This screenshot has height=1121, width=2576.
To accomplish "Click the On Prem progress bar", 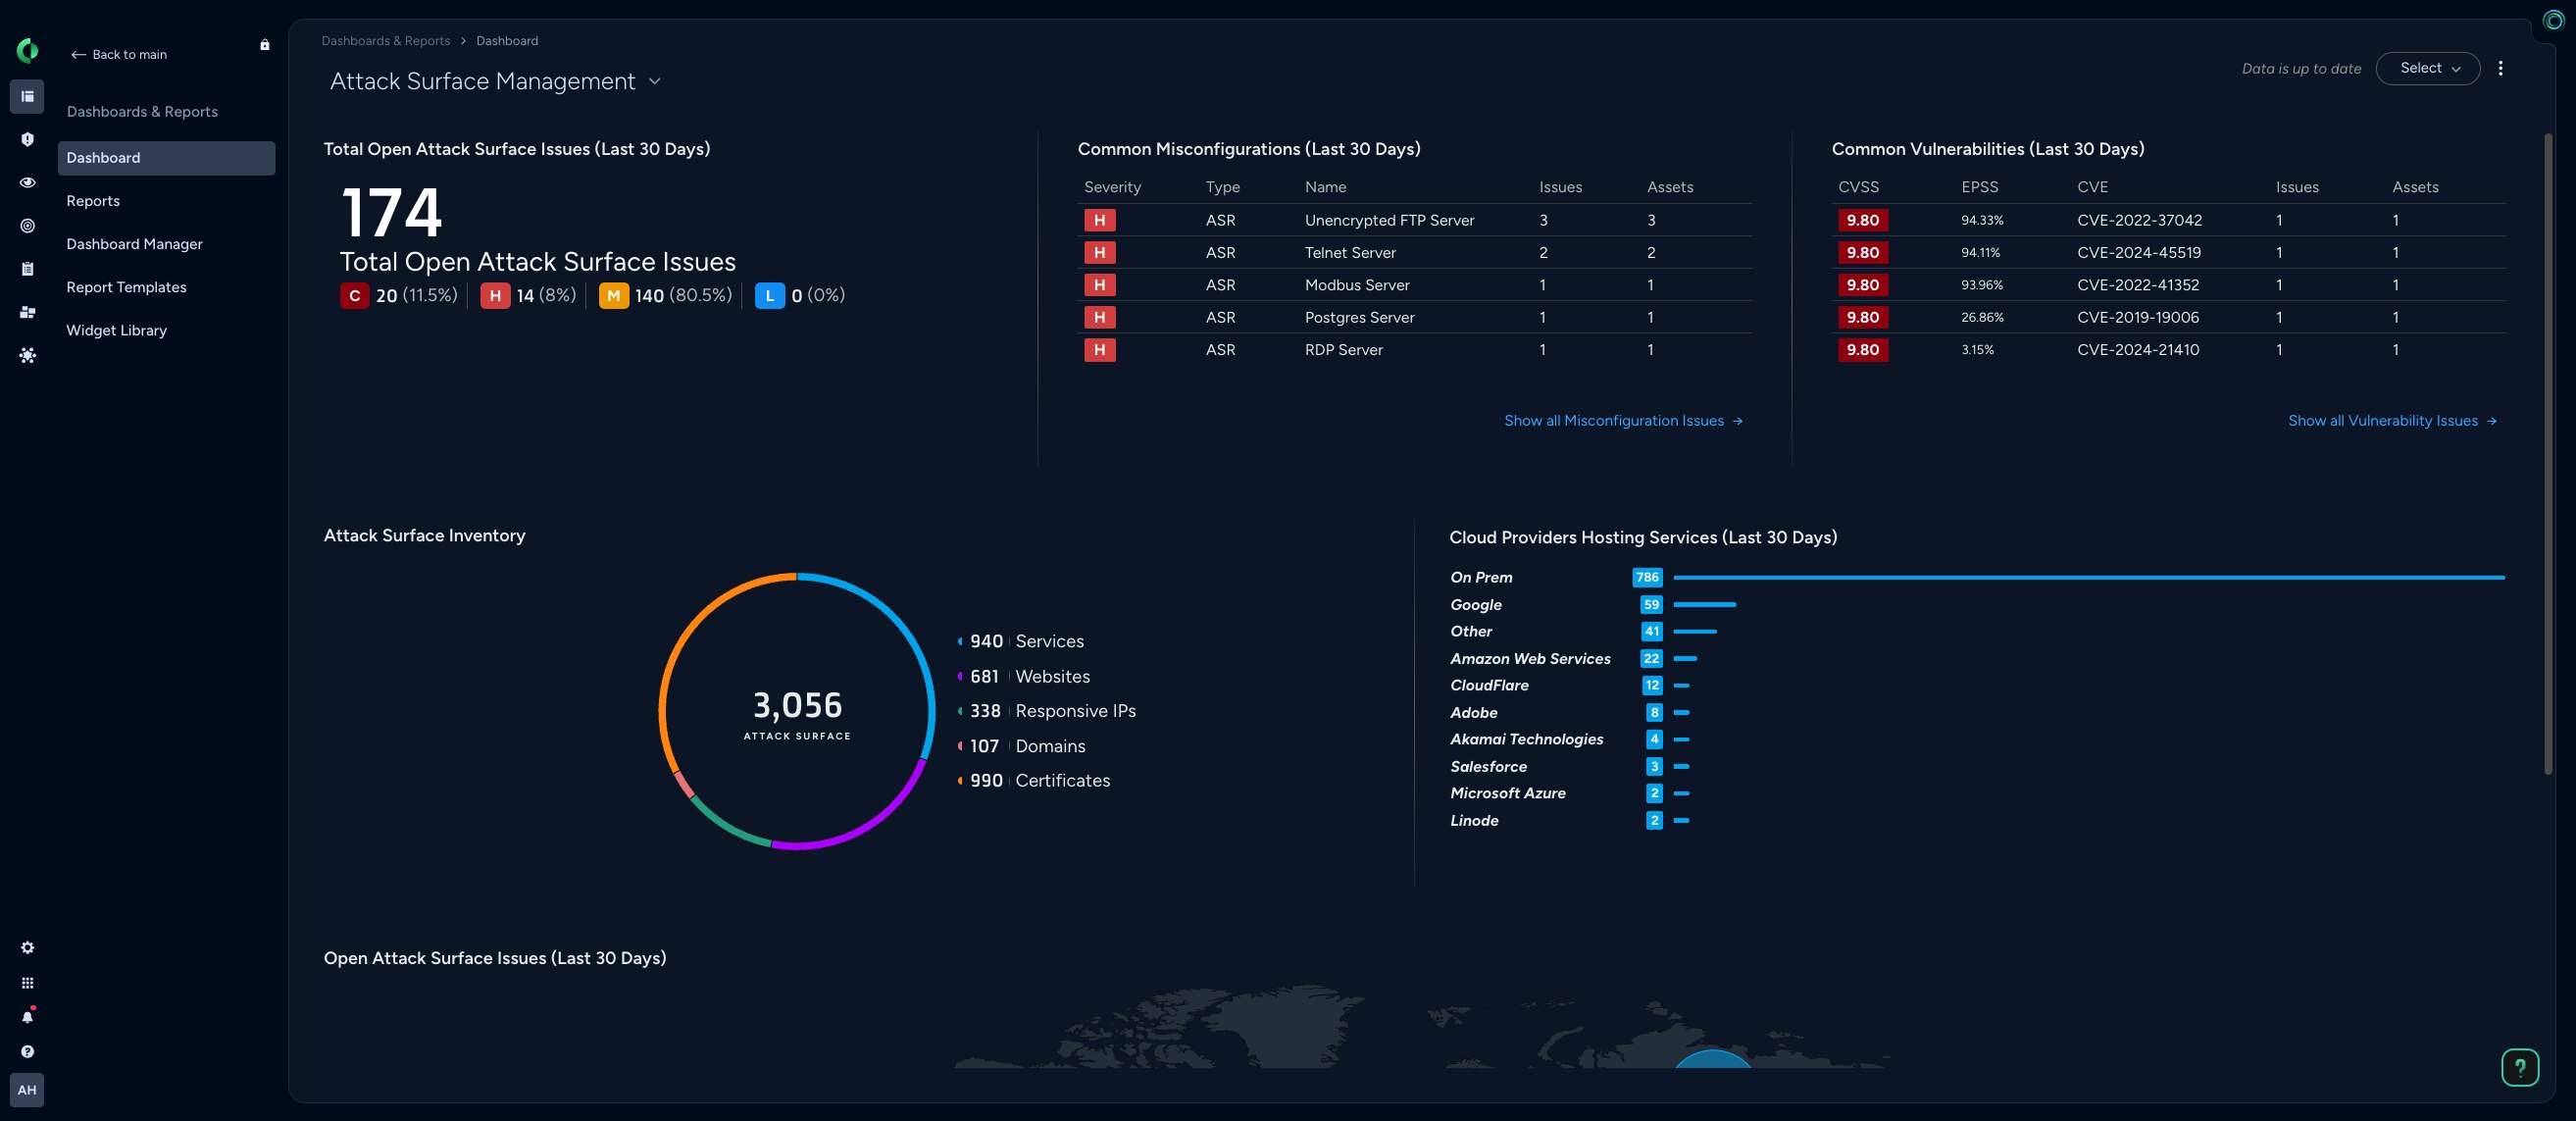I will [2088, 577].
